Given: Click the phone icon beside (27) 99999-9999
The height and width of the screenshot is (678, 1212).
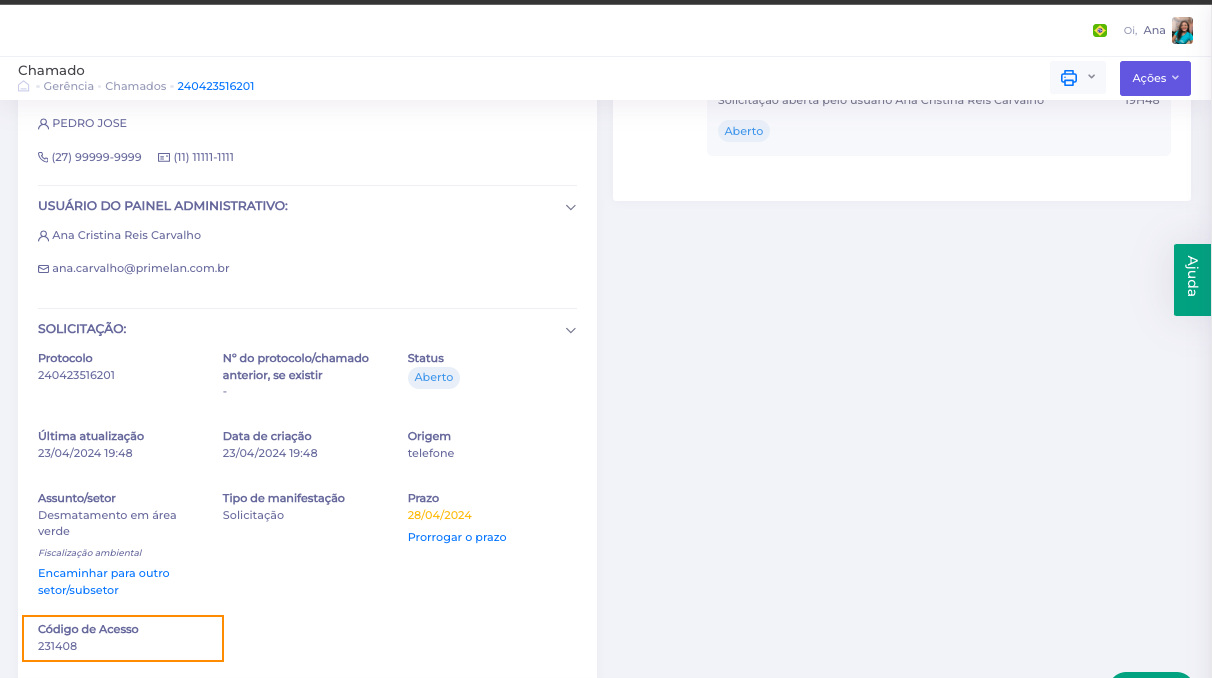Looking at the screenshot, I should coord(43,157).
